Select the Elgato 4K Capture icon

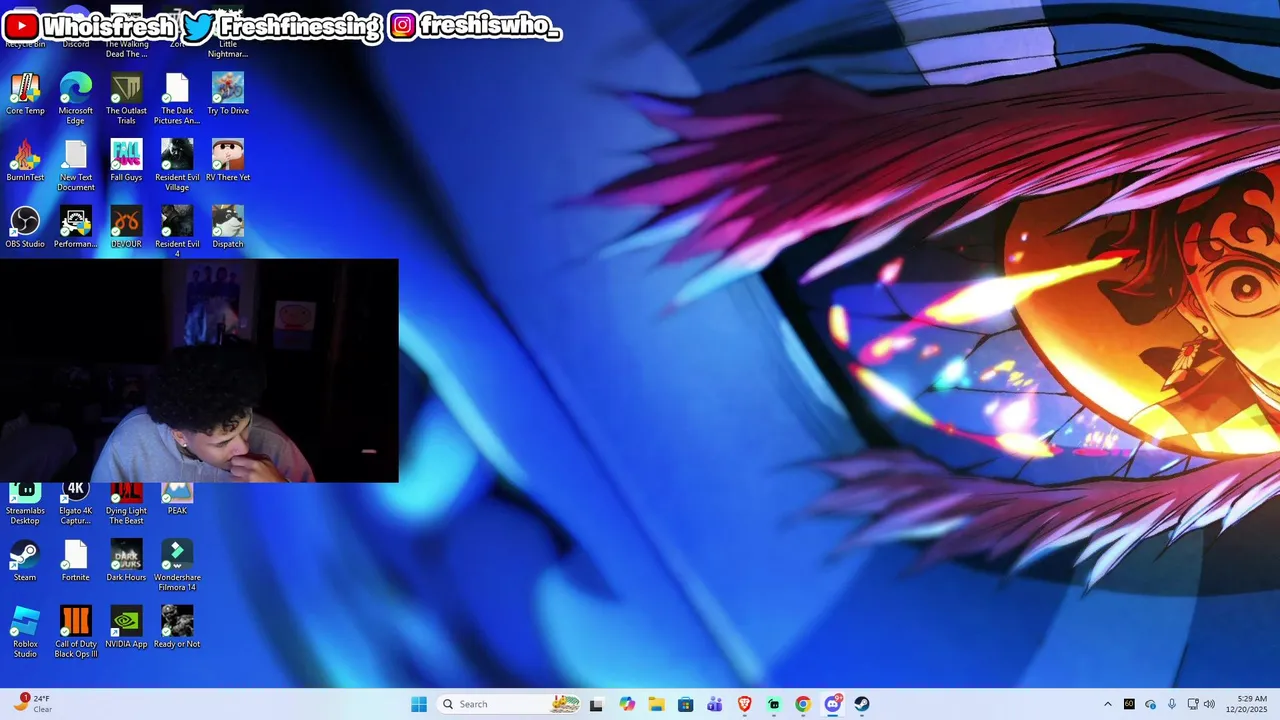[76, 504]
